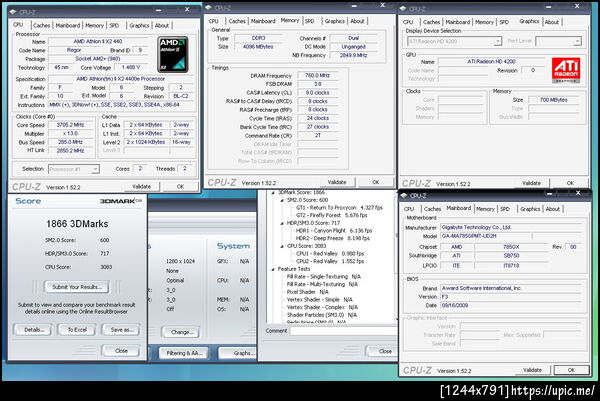Click the Graphs button in 3DMark
Viewport: 600px width, 401px height.
click(x=239, y=353)
